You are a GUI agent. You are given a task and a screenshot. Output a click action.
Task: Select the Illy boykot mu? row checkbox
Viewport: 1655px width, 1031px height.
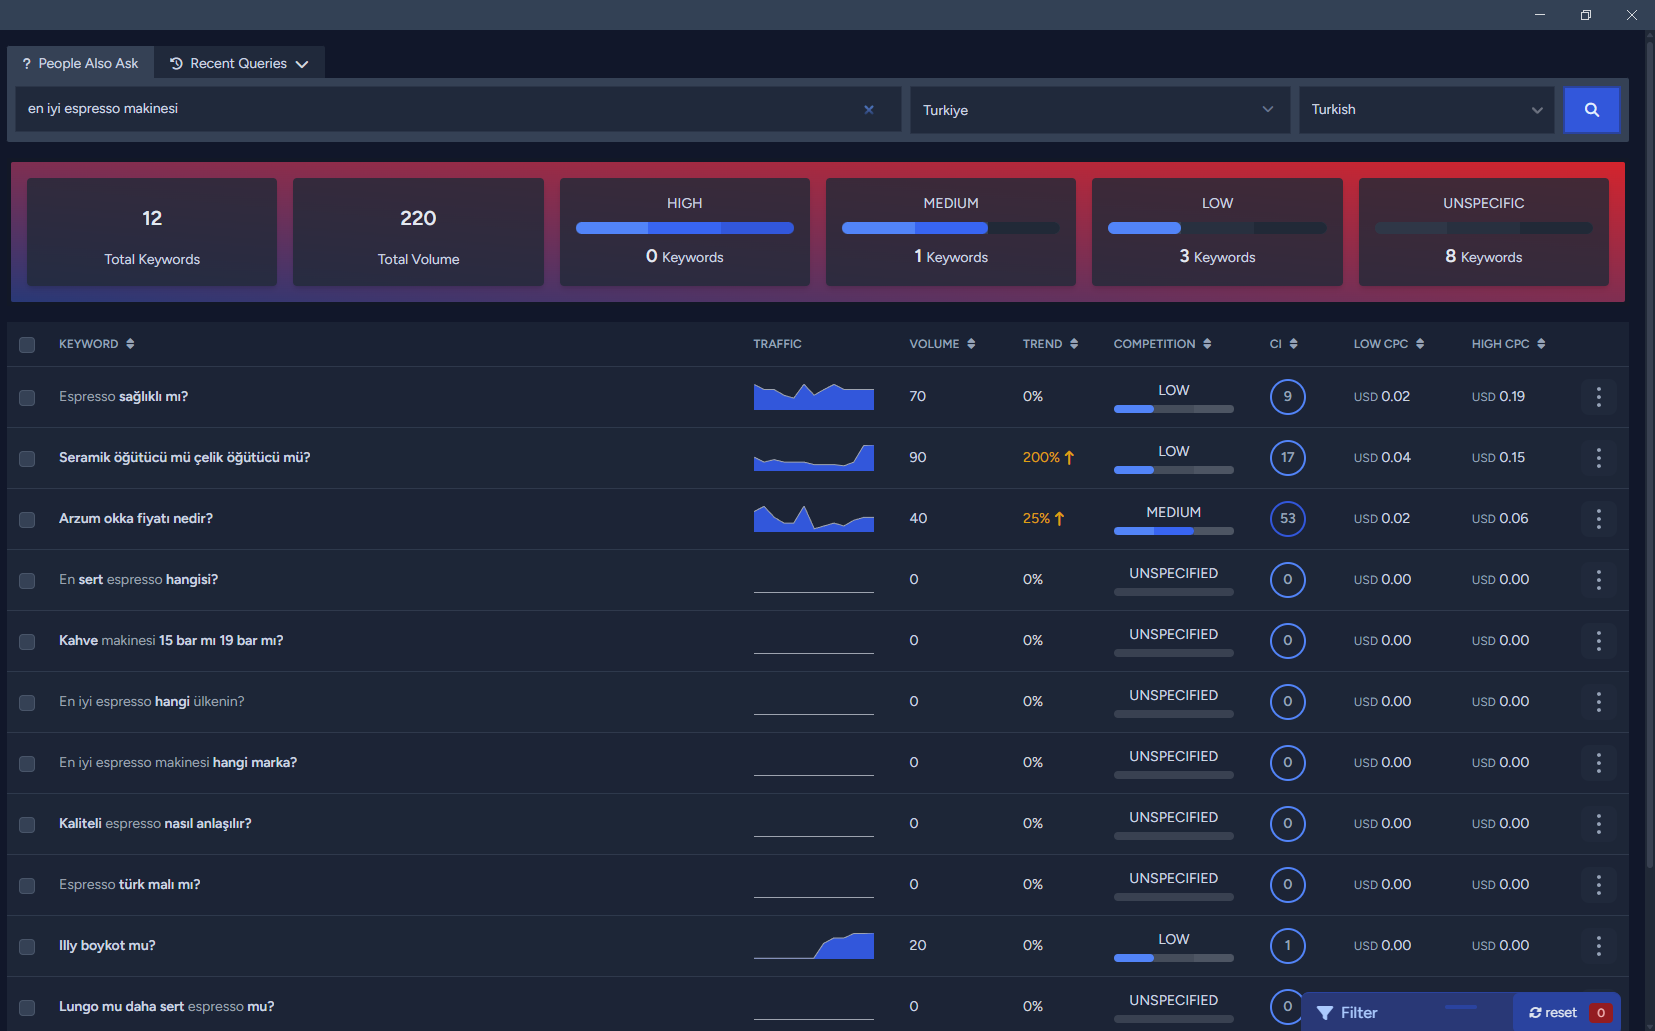coord(27,947)
